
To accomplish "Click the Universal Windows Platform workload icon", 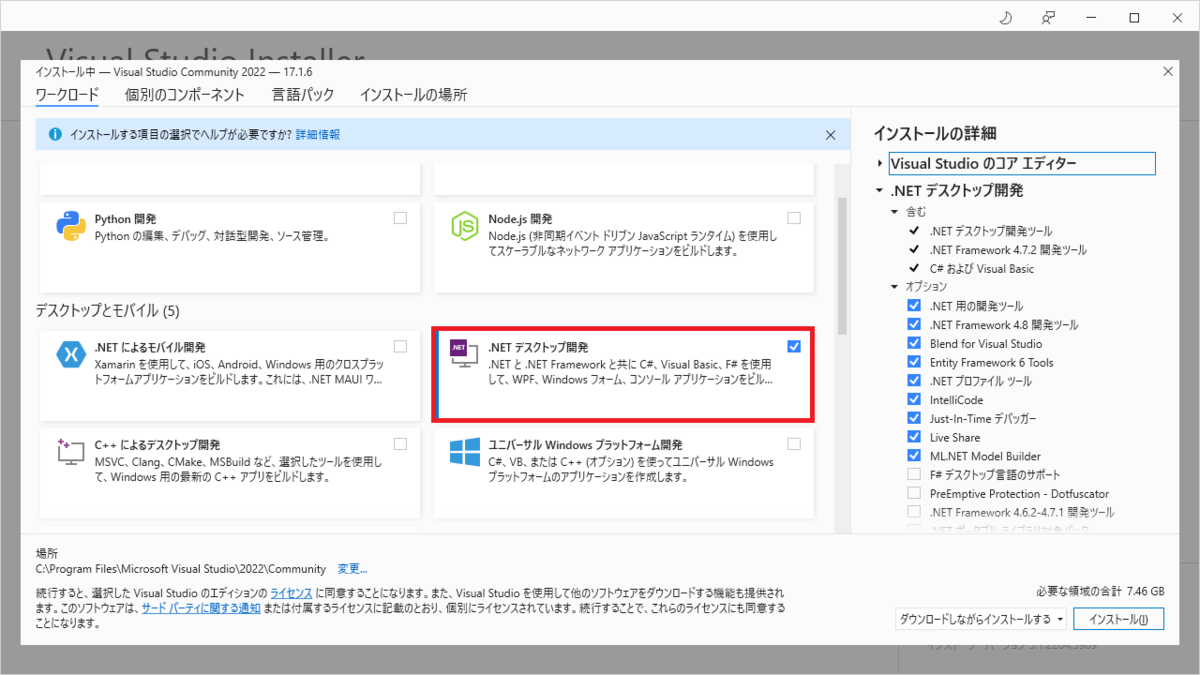I will pos(464,453).
